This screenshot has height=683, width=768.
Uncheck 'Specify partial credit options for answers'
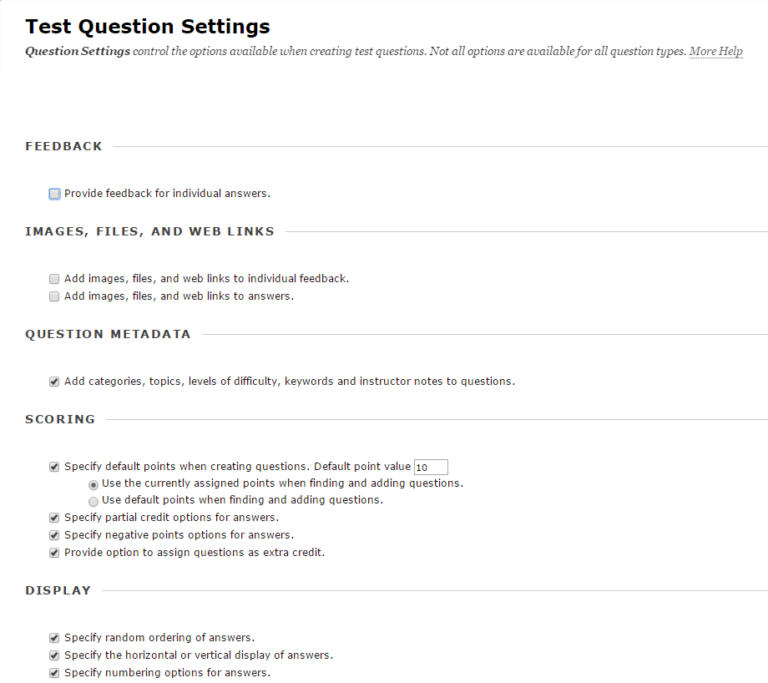tap(54, 518)
